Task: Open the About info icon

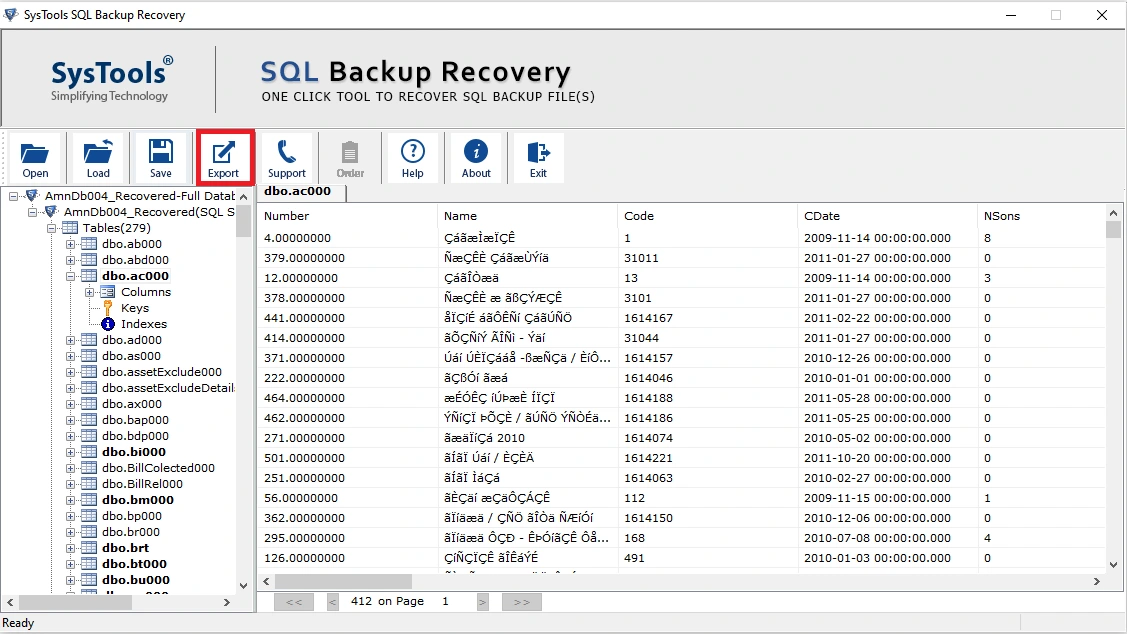Action: pyautogui.click(x=476, y=151)
